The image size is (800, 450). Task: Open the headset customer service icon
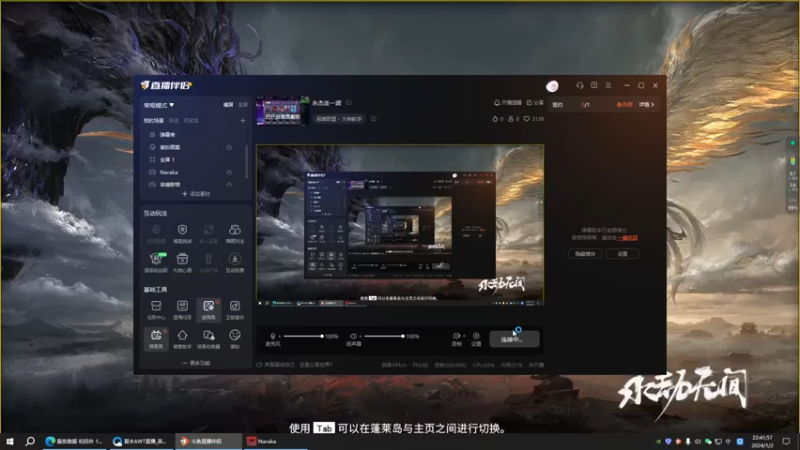pos(580,85)
